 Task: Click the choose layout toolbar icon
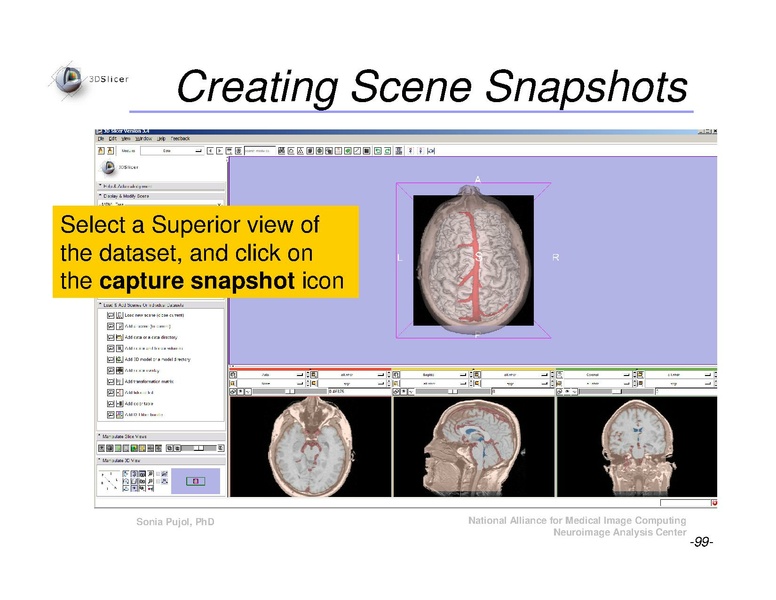[x=398, y=150]
